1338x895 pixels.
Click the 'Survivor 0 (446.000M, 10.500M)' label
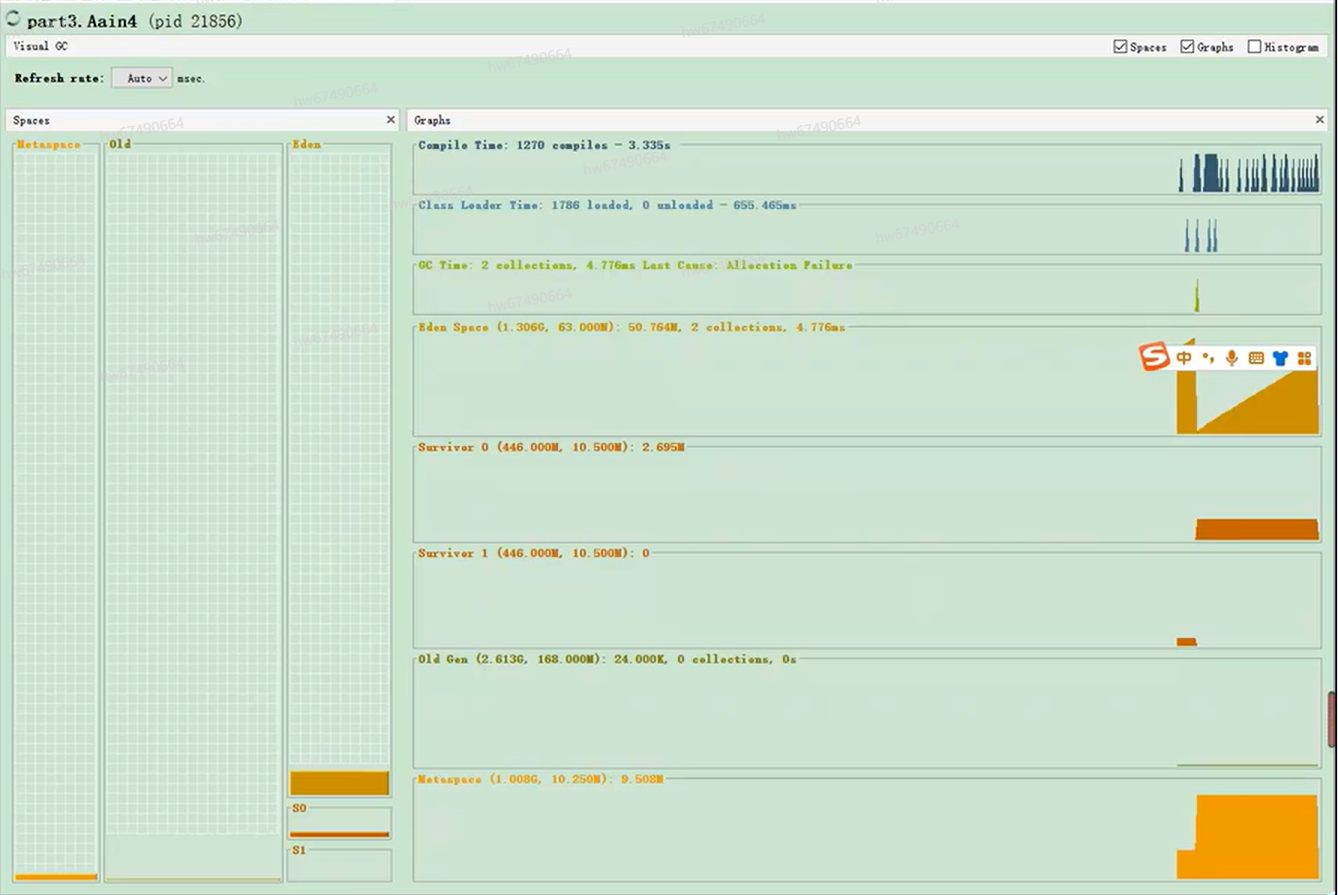point(551,447)
